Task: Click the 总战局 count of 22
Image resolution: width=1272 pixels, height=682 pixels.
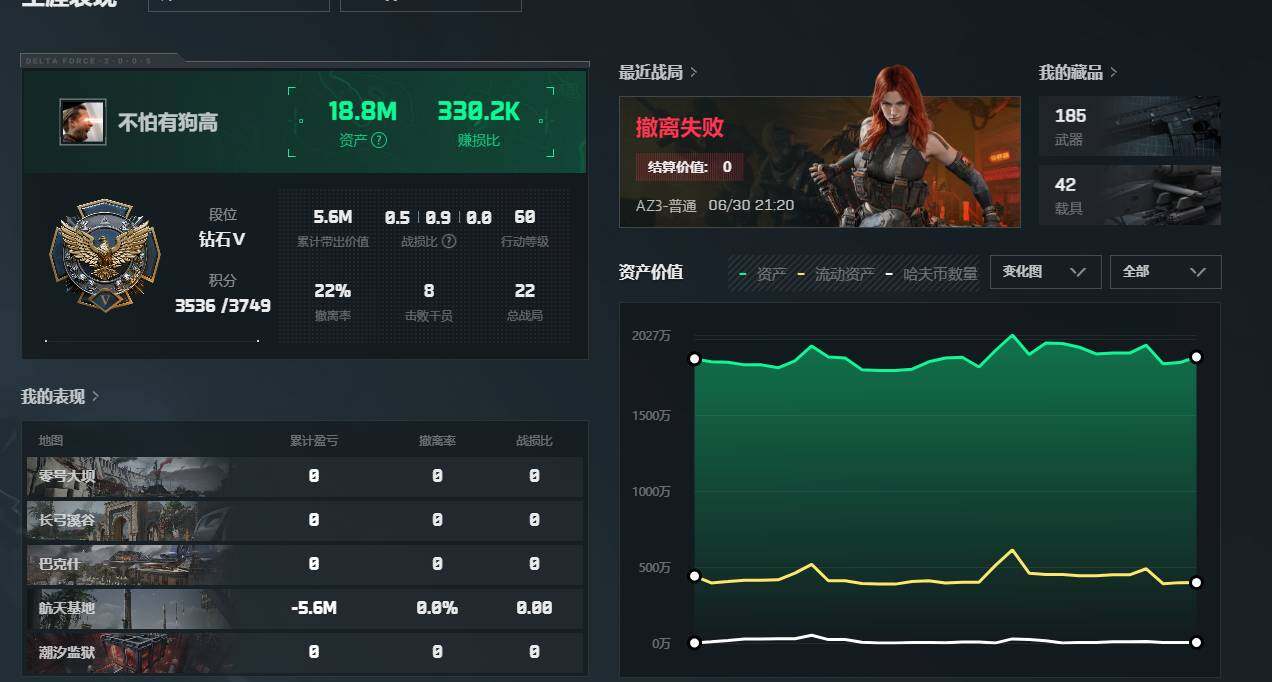Action: click(x=525, y=291)
